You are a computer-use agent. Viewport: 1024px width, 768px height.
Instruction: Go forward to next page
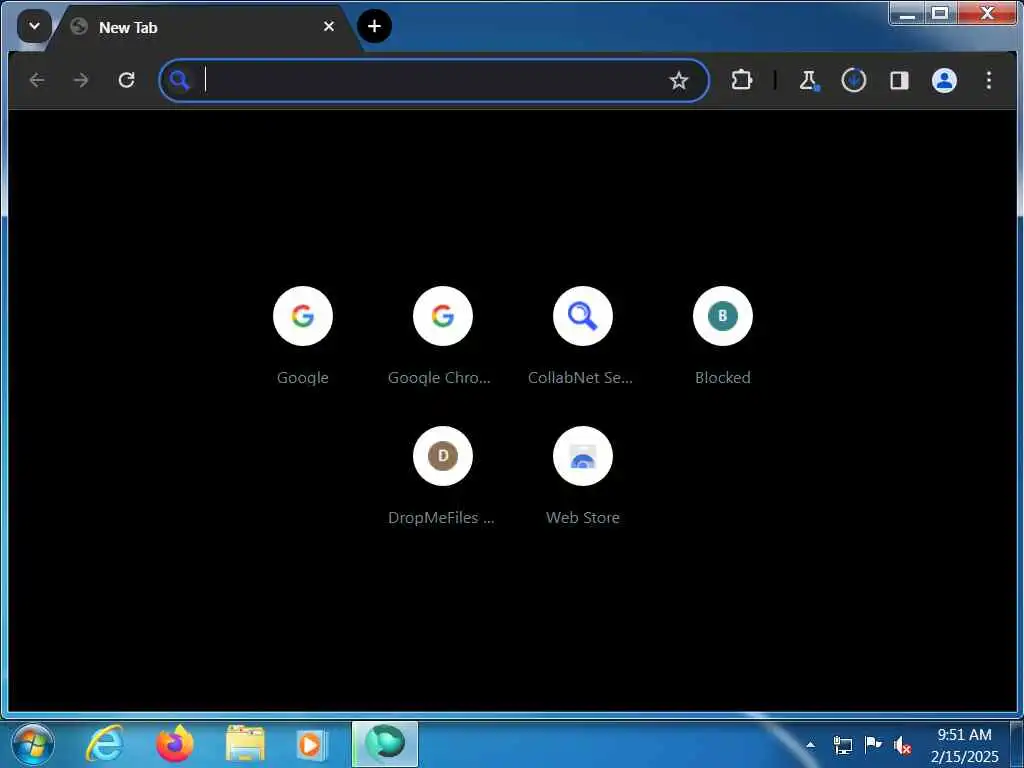(x=81, y=80)
